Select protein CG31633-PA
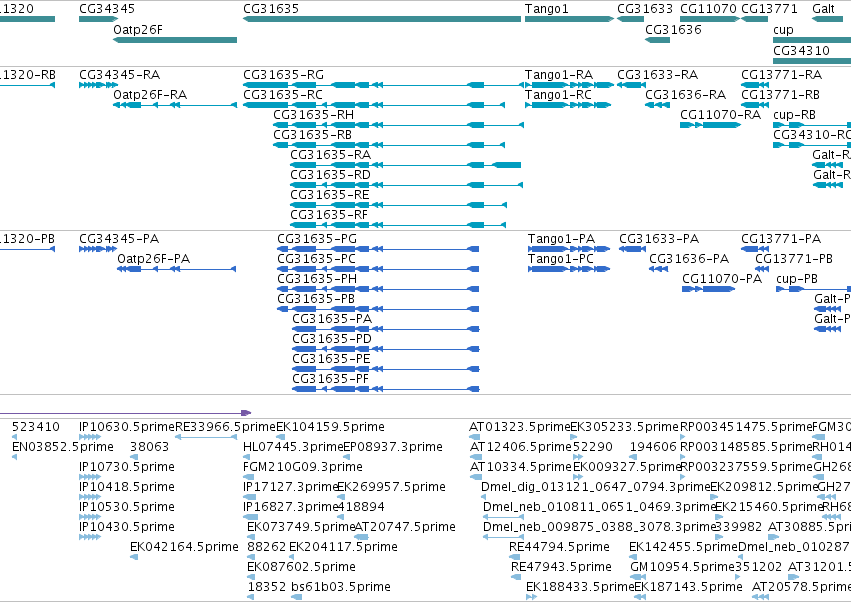The image size is (851, 602). pos(632,249)
